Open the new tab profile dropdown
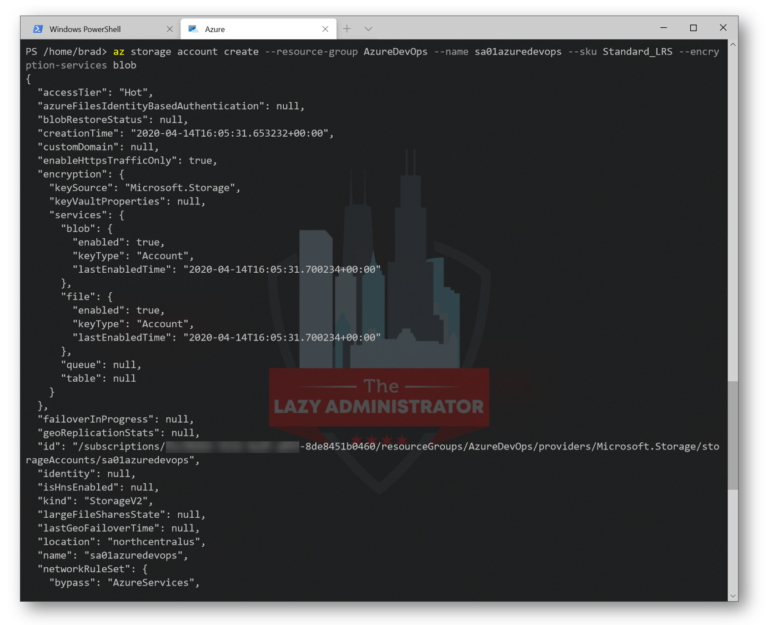 tap(368, 29)
